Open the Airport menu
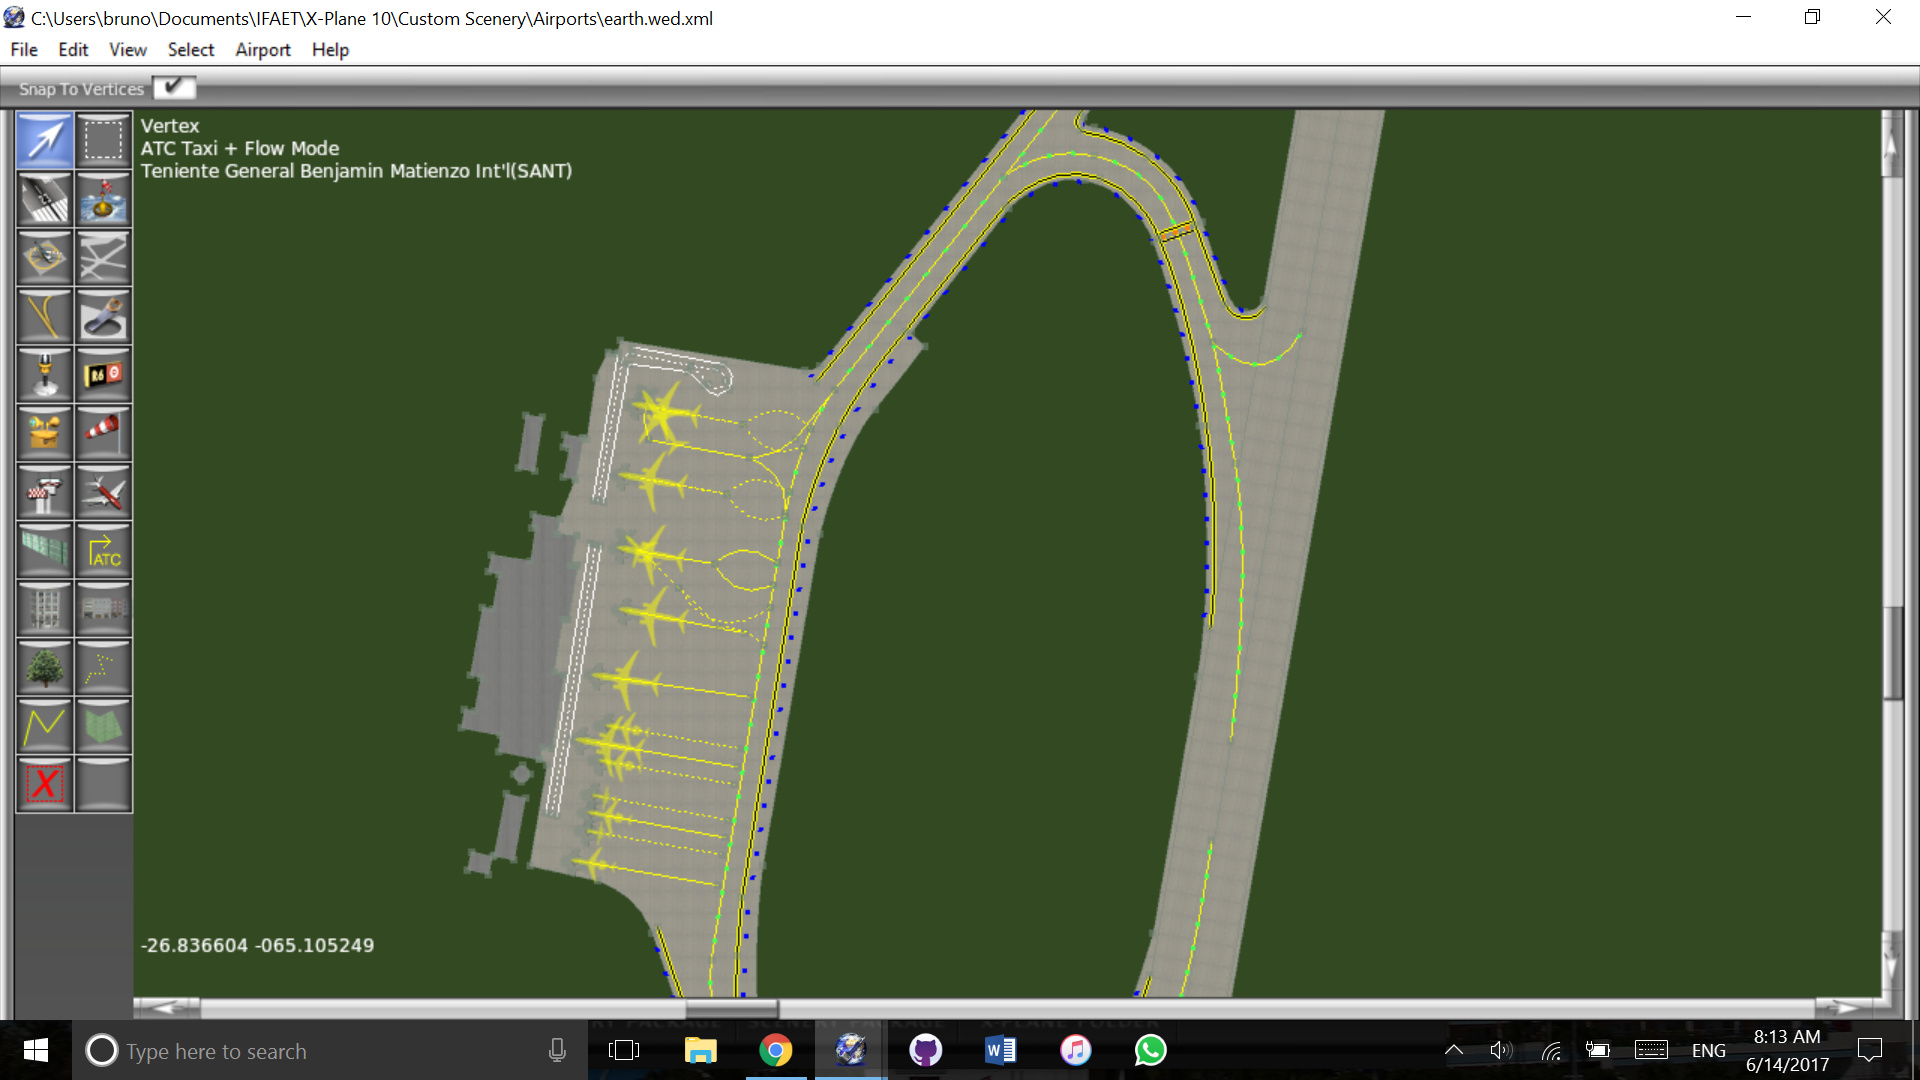The height and width of the screenshot is (1080, 1920). 262,50
